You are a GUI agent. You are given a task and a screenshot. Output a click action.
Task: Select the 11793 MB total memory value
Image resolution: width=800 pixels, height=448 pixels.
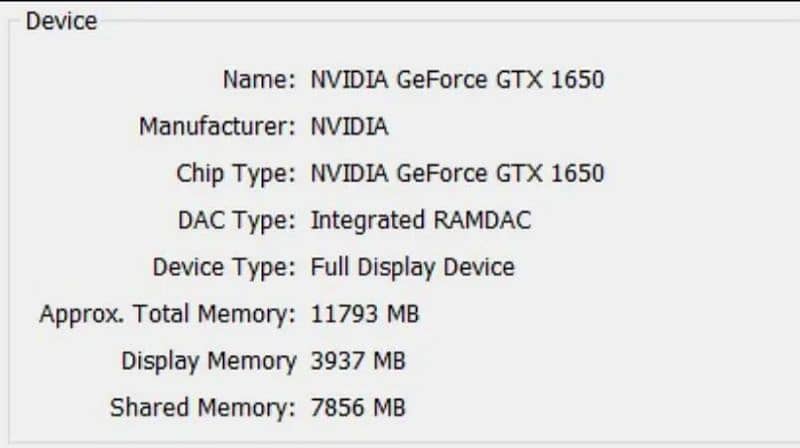pos(365,314)
